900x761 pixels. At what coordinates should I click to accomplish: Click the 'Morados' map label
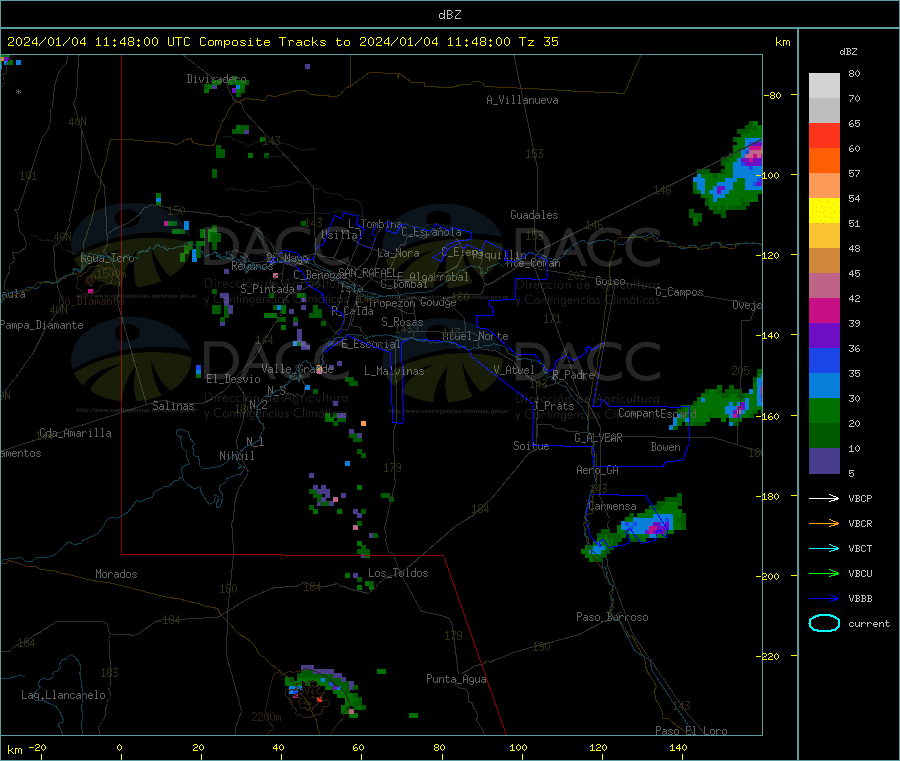116,574
